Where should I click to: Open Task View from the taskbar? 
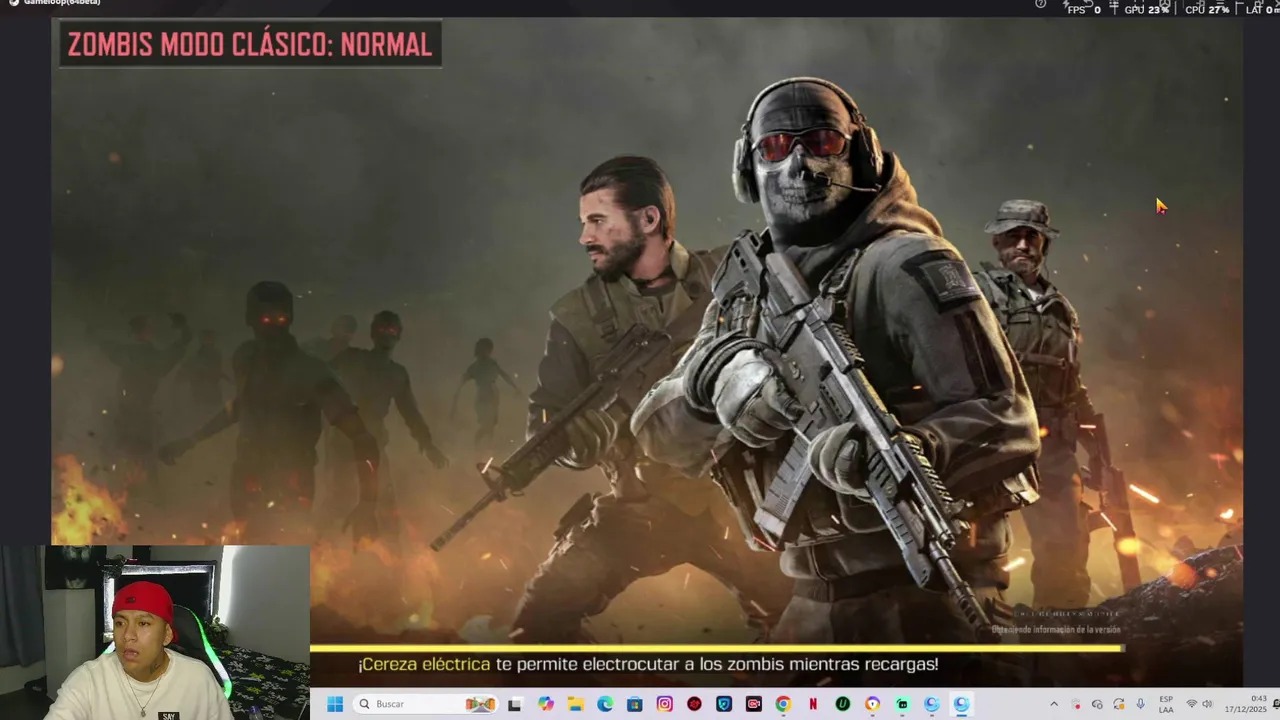click(514, 704)
